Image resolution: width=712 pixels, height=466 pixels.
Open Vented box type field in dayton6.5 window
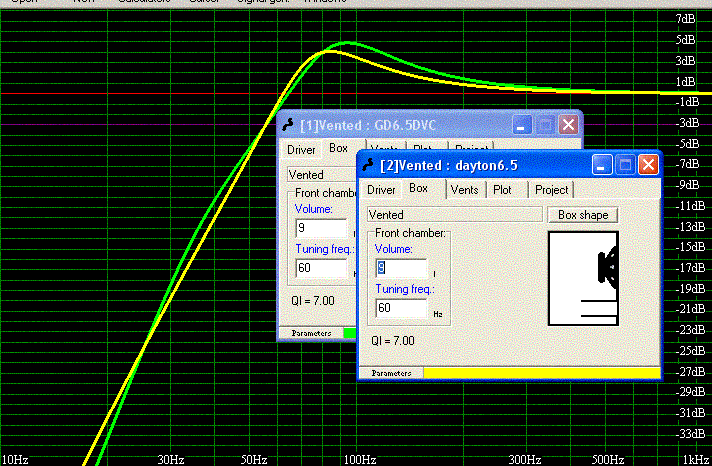455,215
